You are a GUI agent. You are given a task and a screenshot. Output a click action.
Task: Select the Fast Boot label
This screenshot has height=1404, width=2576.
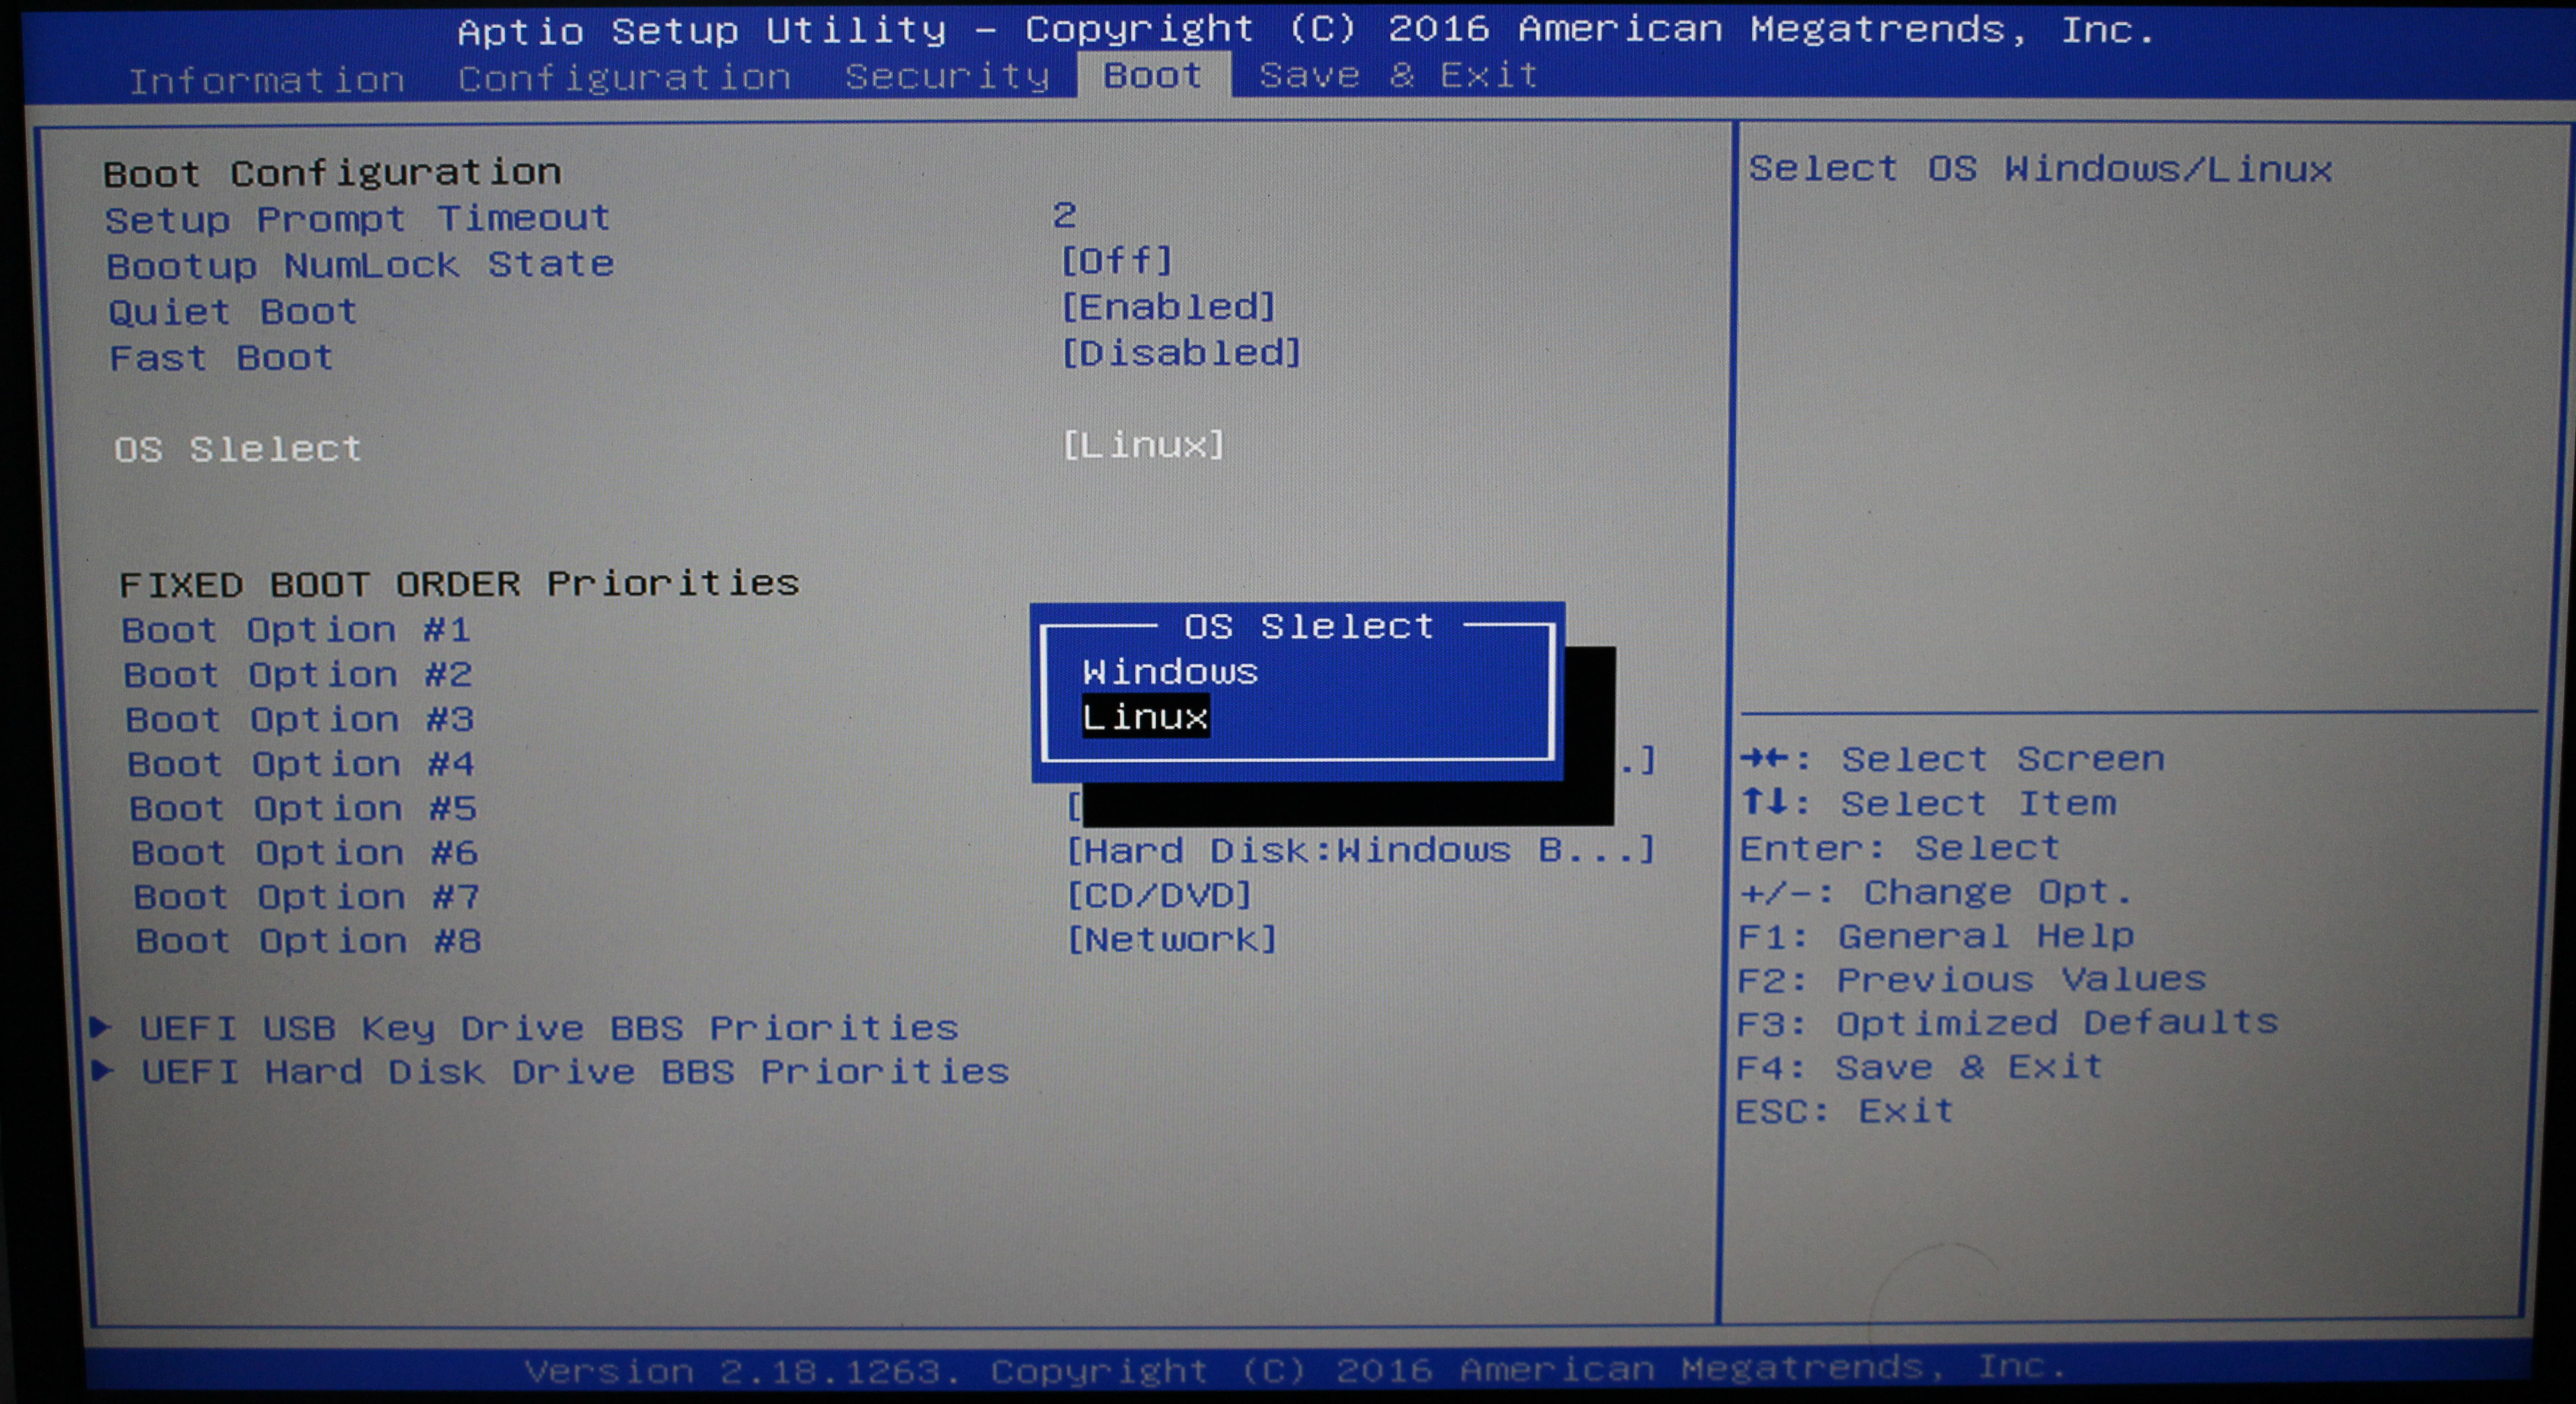pos(221,358)
